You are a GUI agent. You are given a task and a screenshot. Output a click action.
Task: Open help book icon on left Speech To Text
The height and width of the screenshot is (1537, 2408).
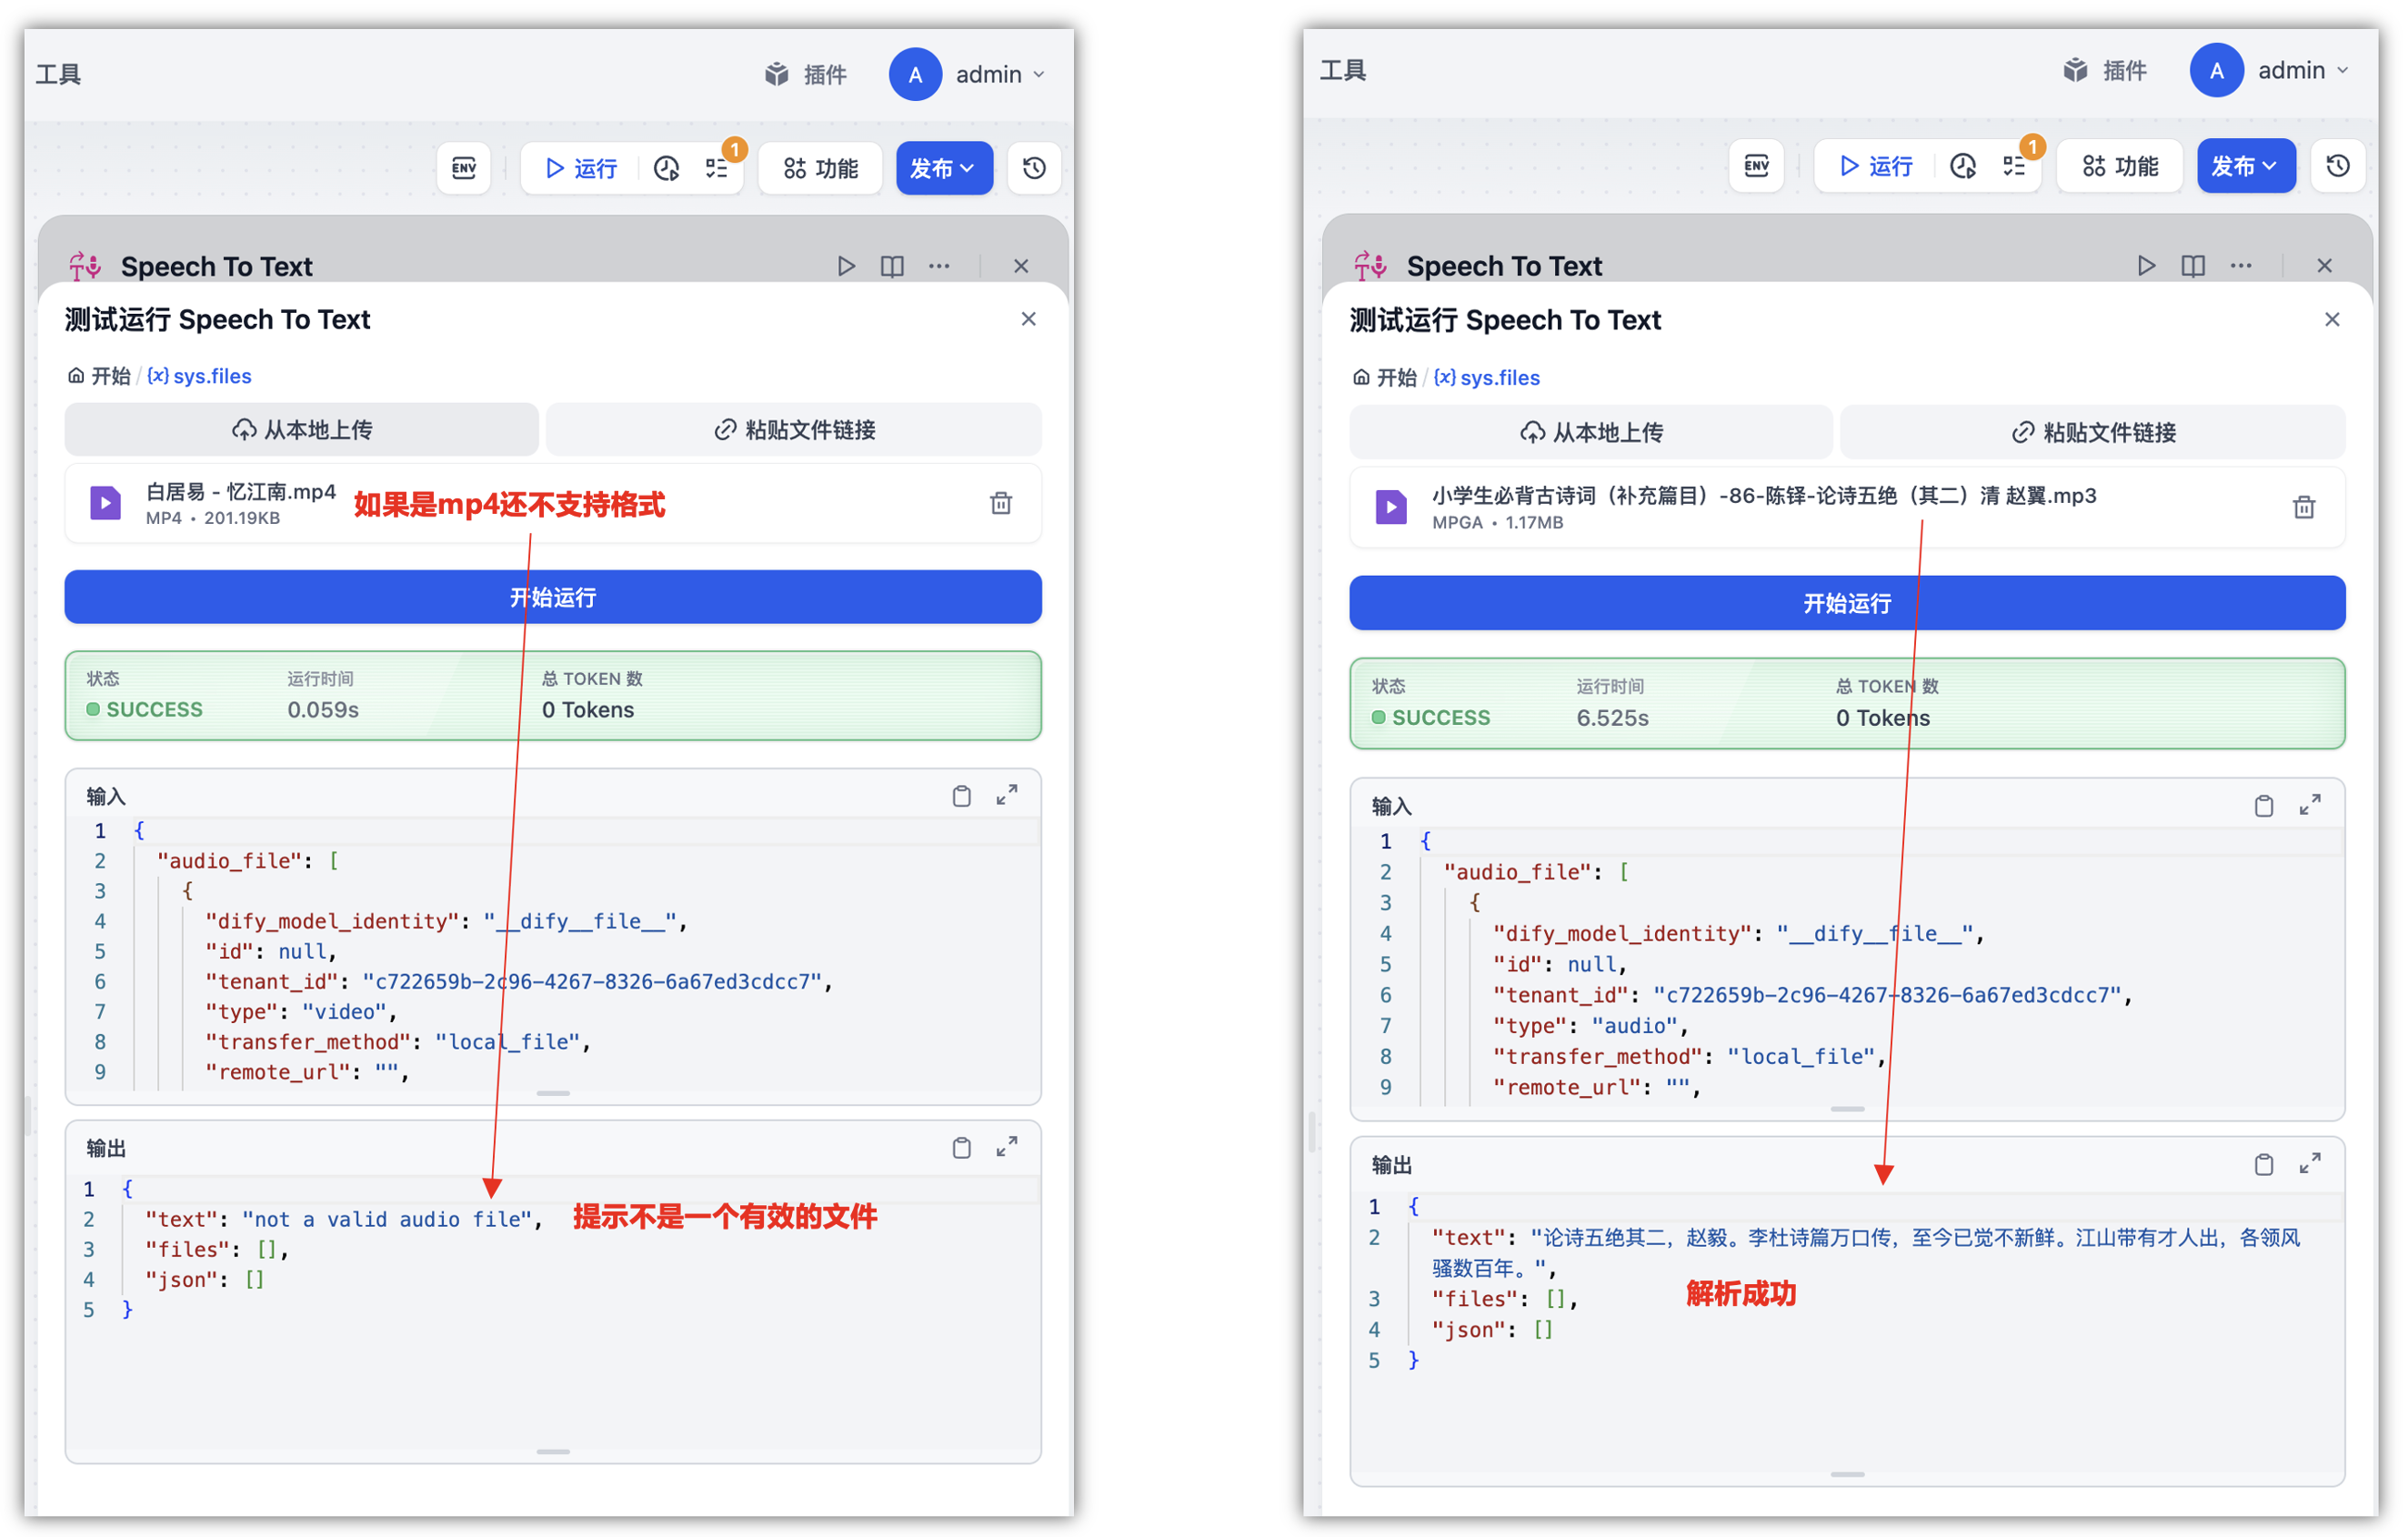(x=892, y=266)
